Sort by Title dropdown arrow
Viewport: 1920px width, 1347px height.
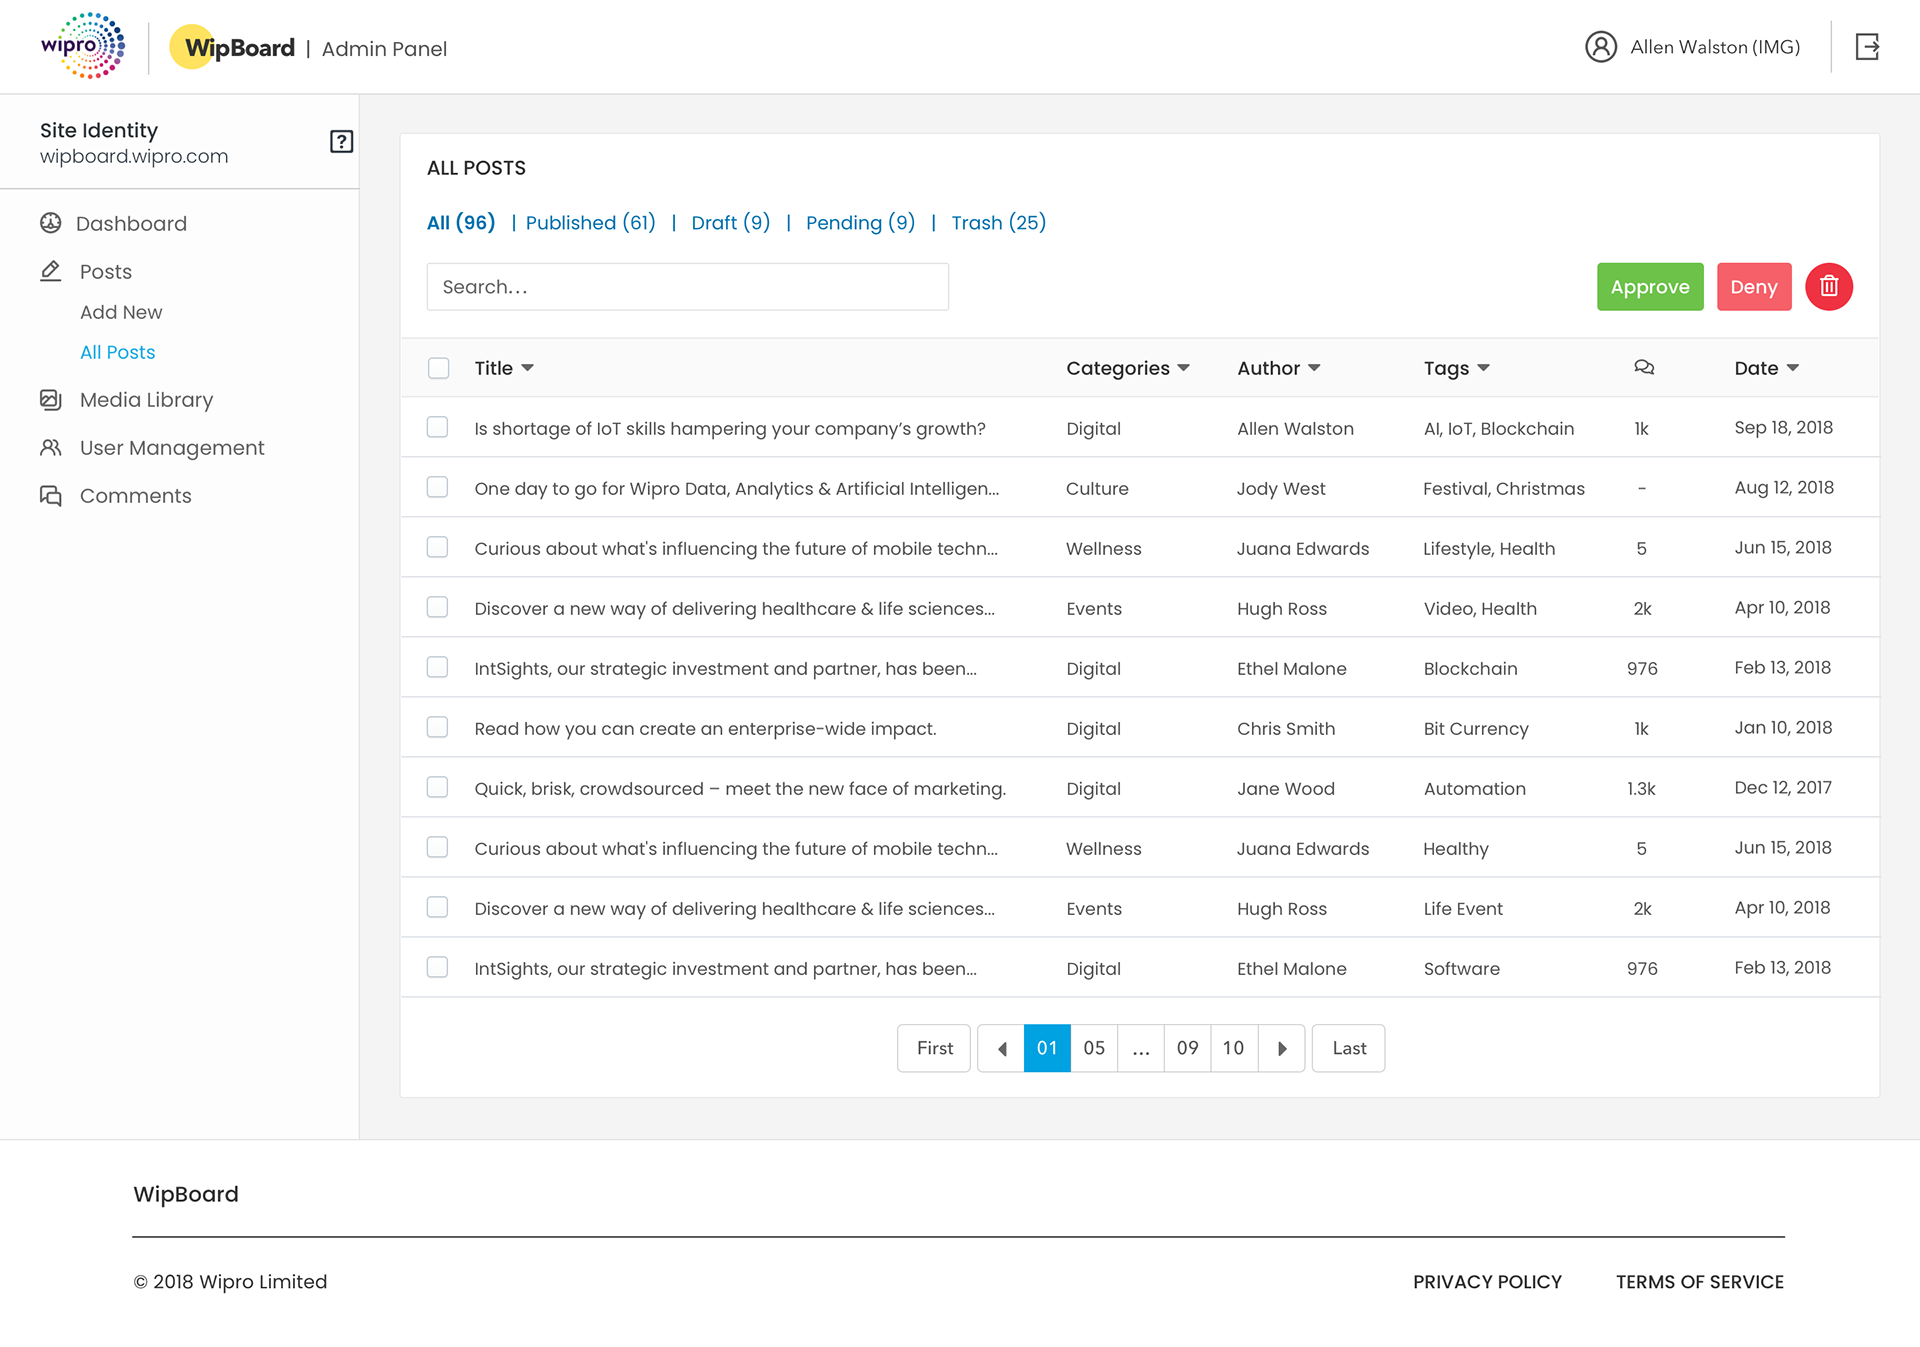(528, 368)
